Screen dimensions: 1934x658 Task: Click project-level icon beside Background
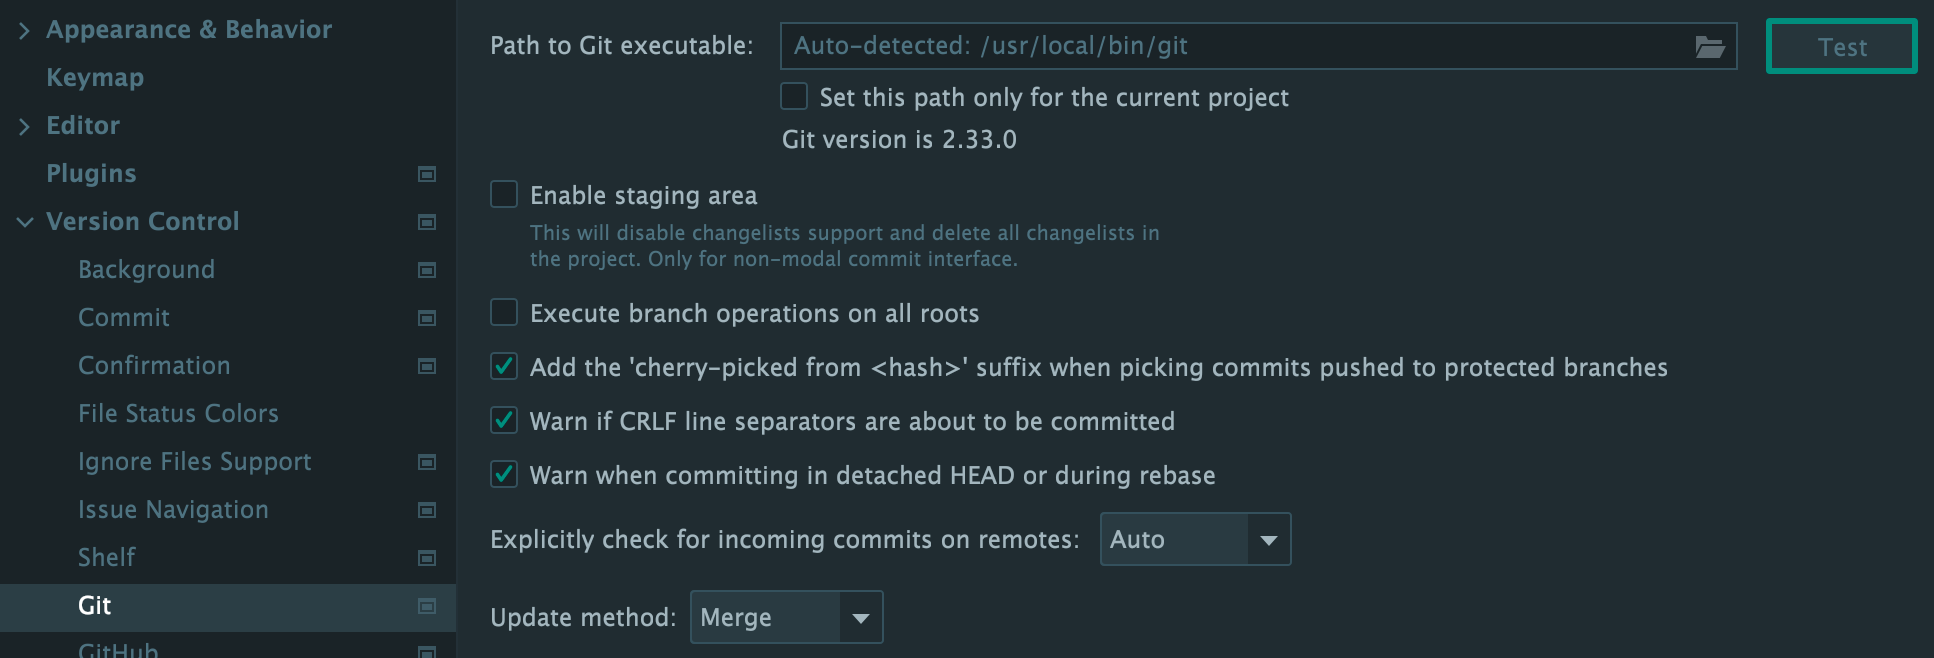point(427,270)
